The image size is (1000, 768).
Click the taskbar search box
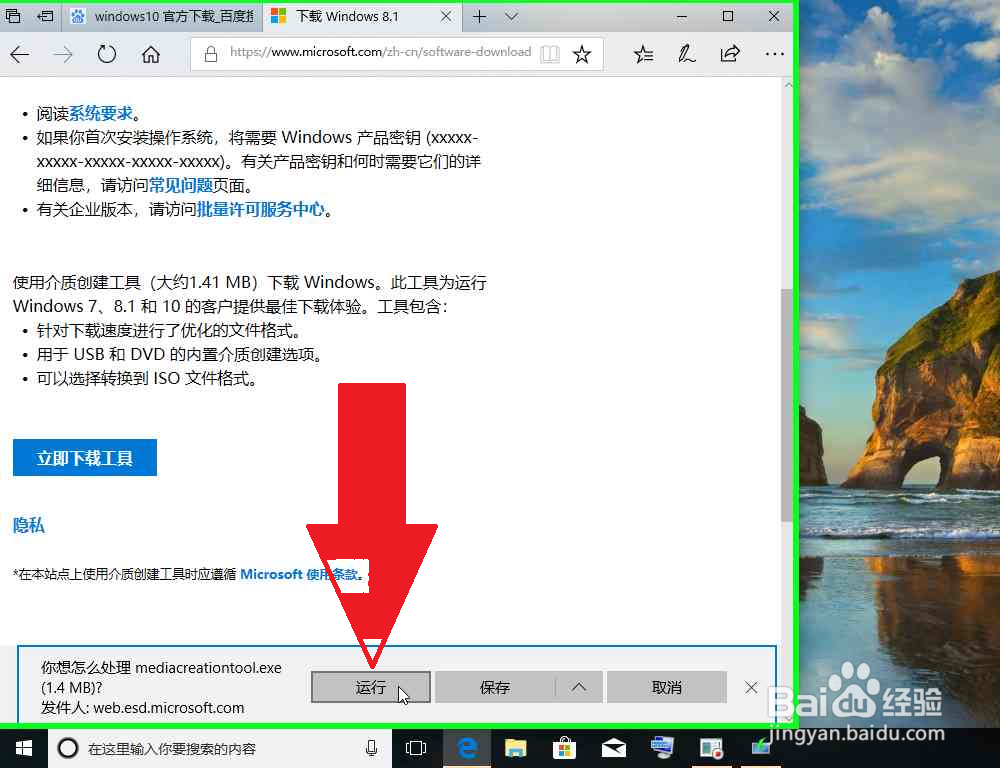coord(220,748)
